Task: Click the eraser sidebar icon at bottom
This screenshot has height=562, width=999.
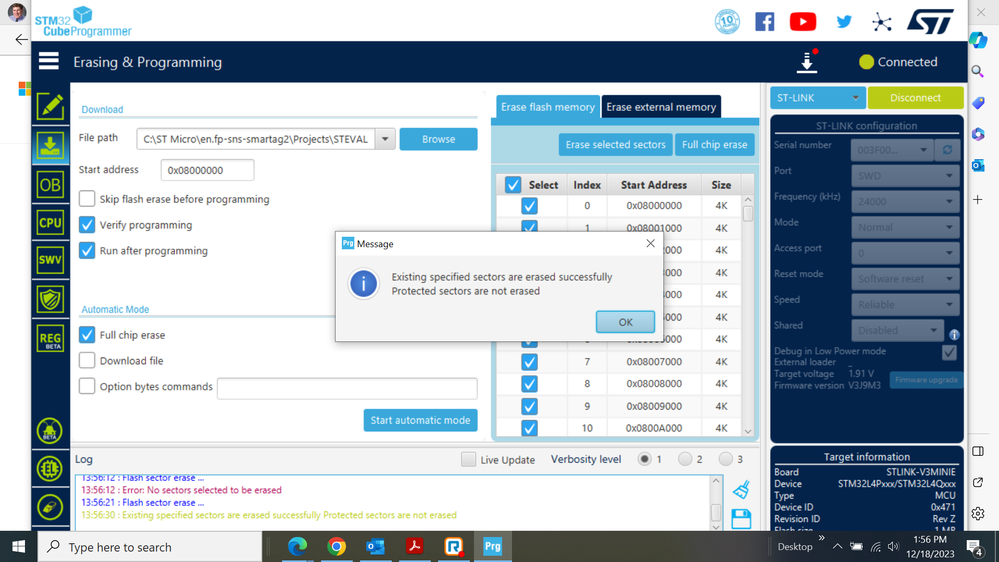Action: pyautogui.click(x=50, y=507)
